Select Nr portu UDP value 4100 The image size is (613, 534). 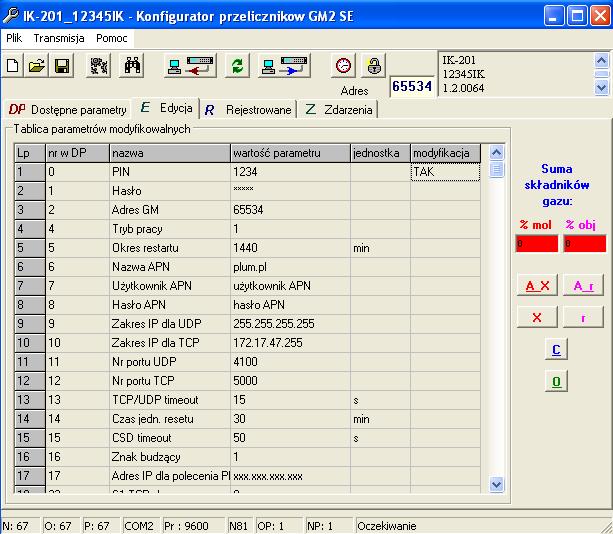[290, 362]
